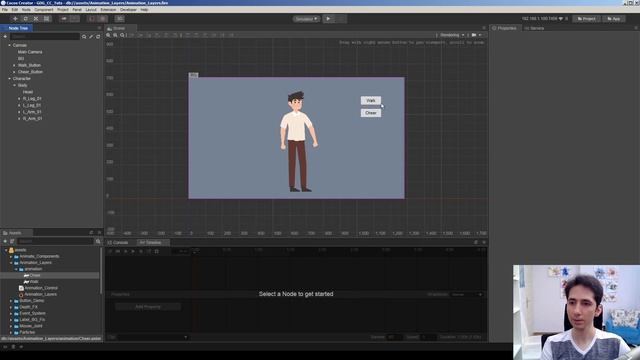Open the Simulator preview platform dropdown
The height and width of the screenshot is (360, 640).
coord(306,19)
